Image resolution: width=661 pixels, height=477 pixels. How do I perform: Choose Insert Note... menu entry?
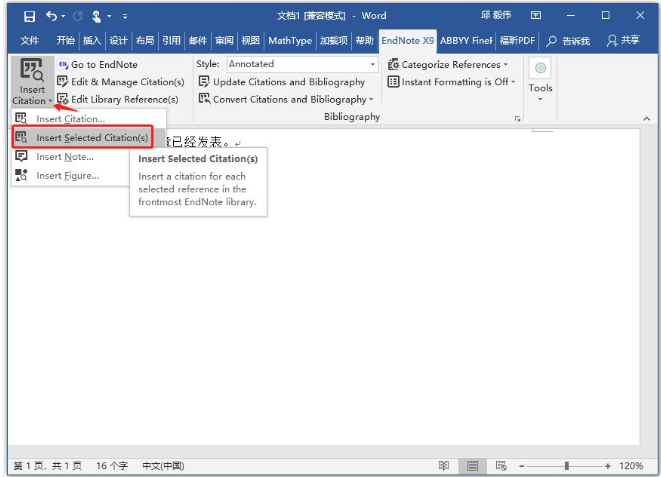pyautogui.click(x=72, y=157)
